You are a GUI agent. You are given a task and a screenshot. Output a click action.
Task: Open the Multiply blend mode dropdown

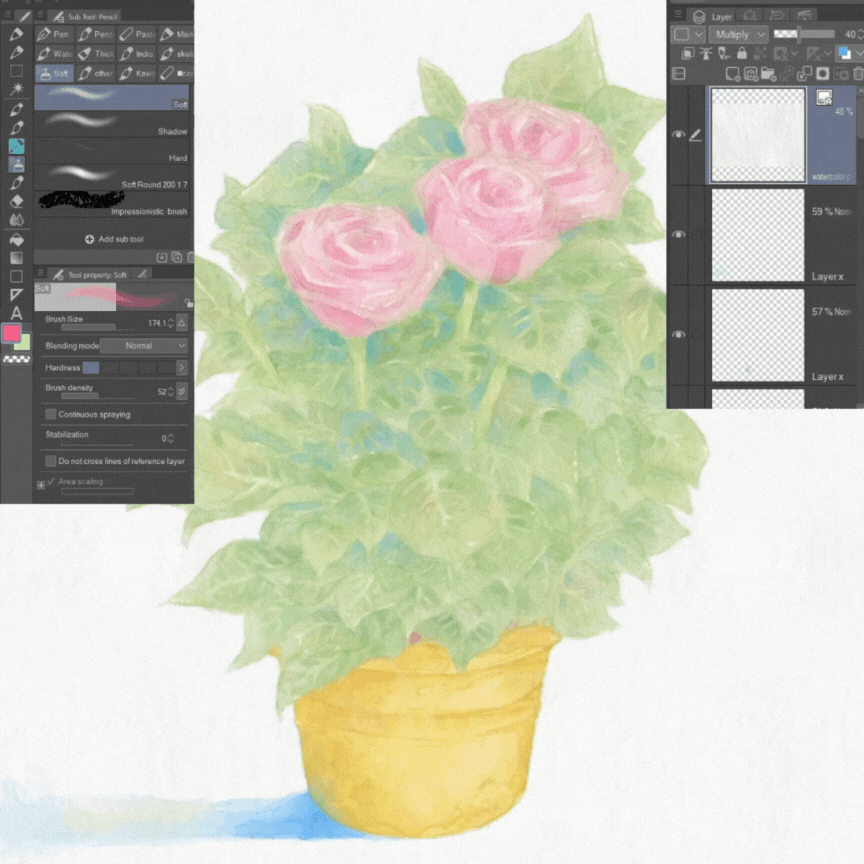pos(738,35)
